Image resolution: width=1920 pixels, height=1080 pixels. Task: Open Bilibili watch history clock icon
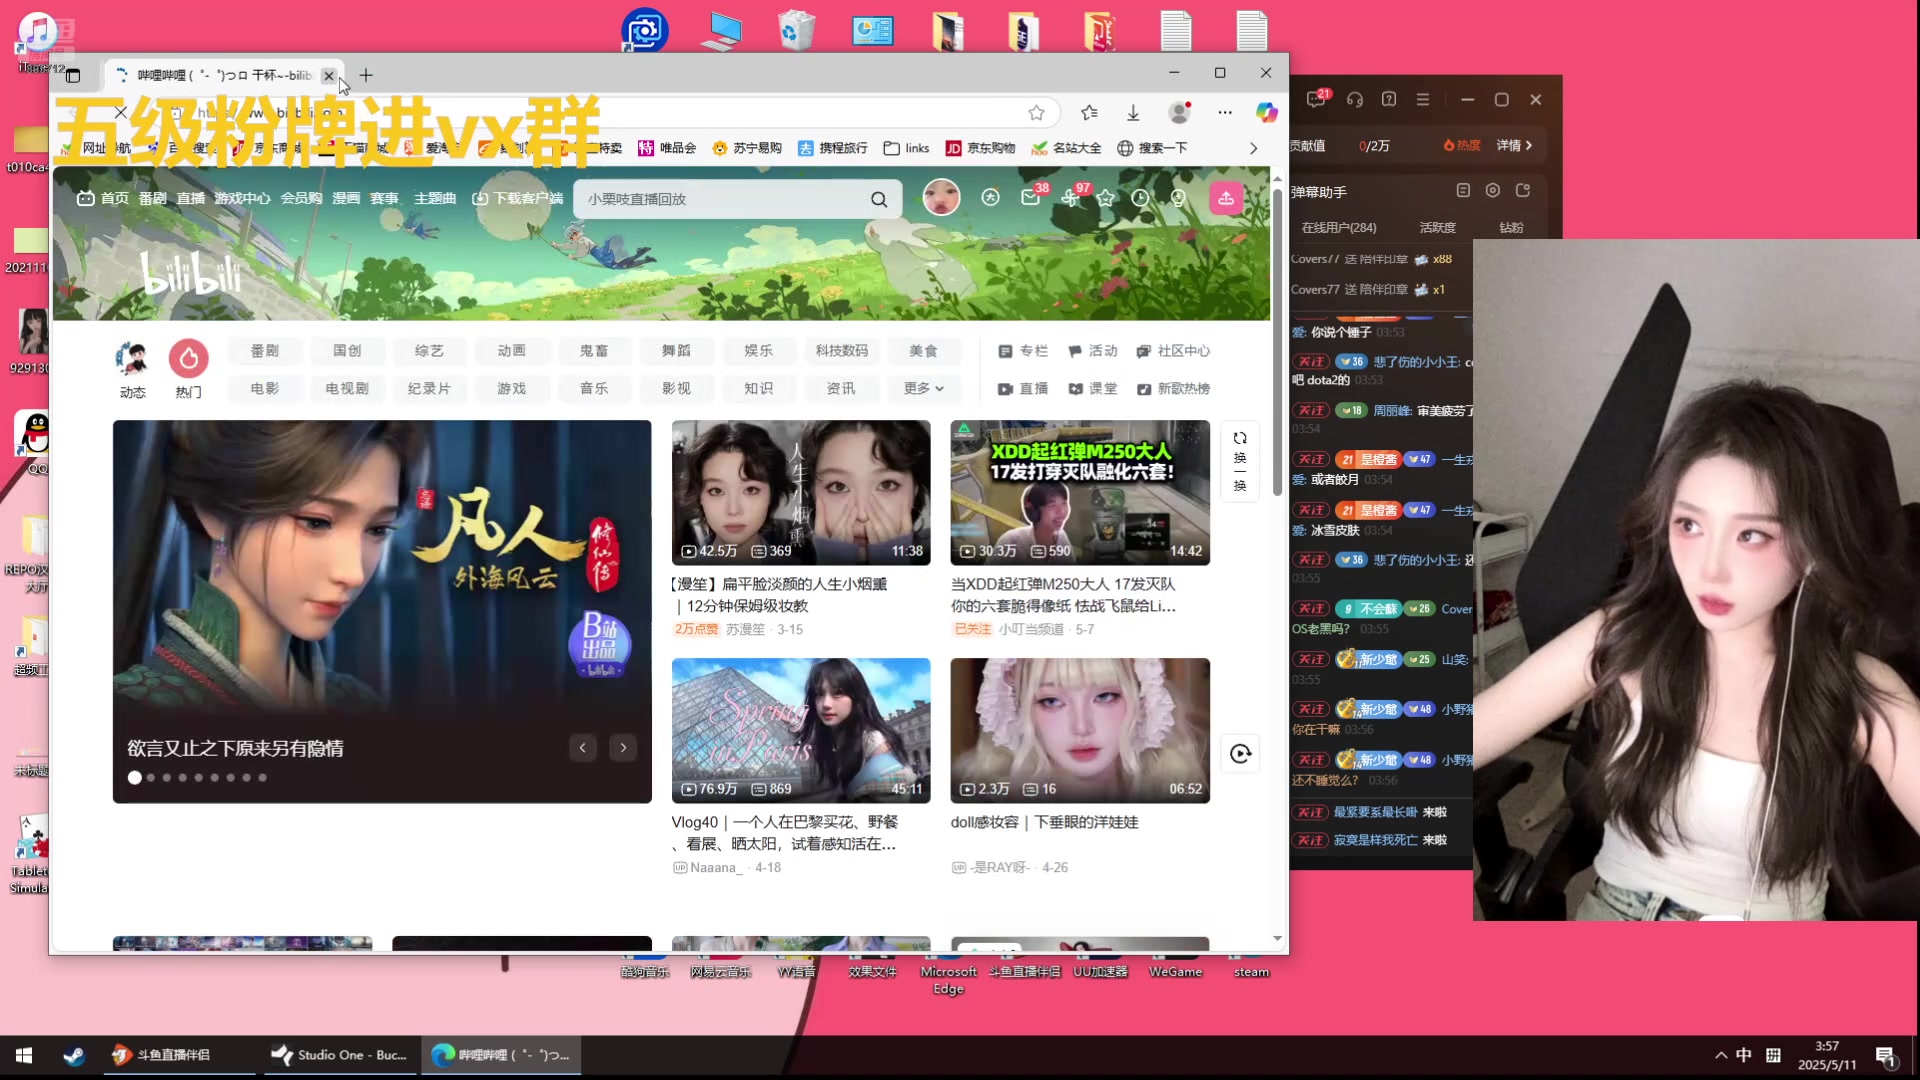click(1140, 198)
